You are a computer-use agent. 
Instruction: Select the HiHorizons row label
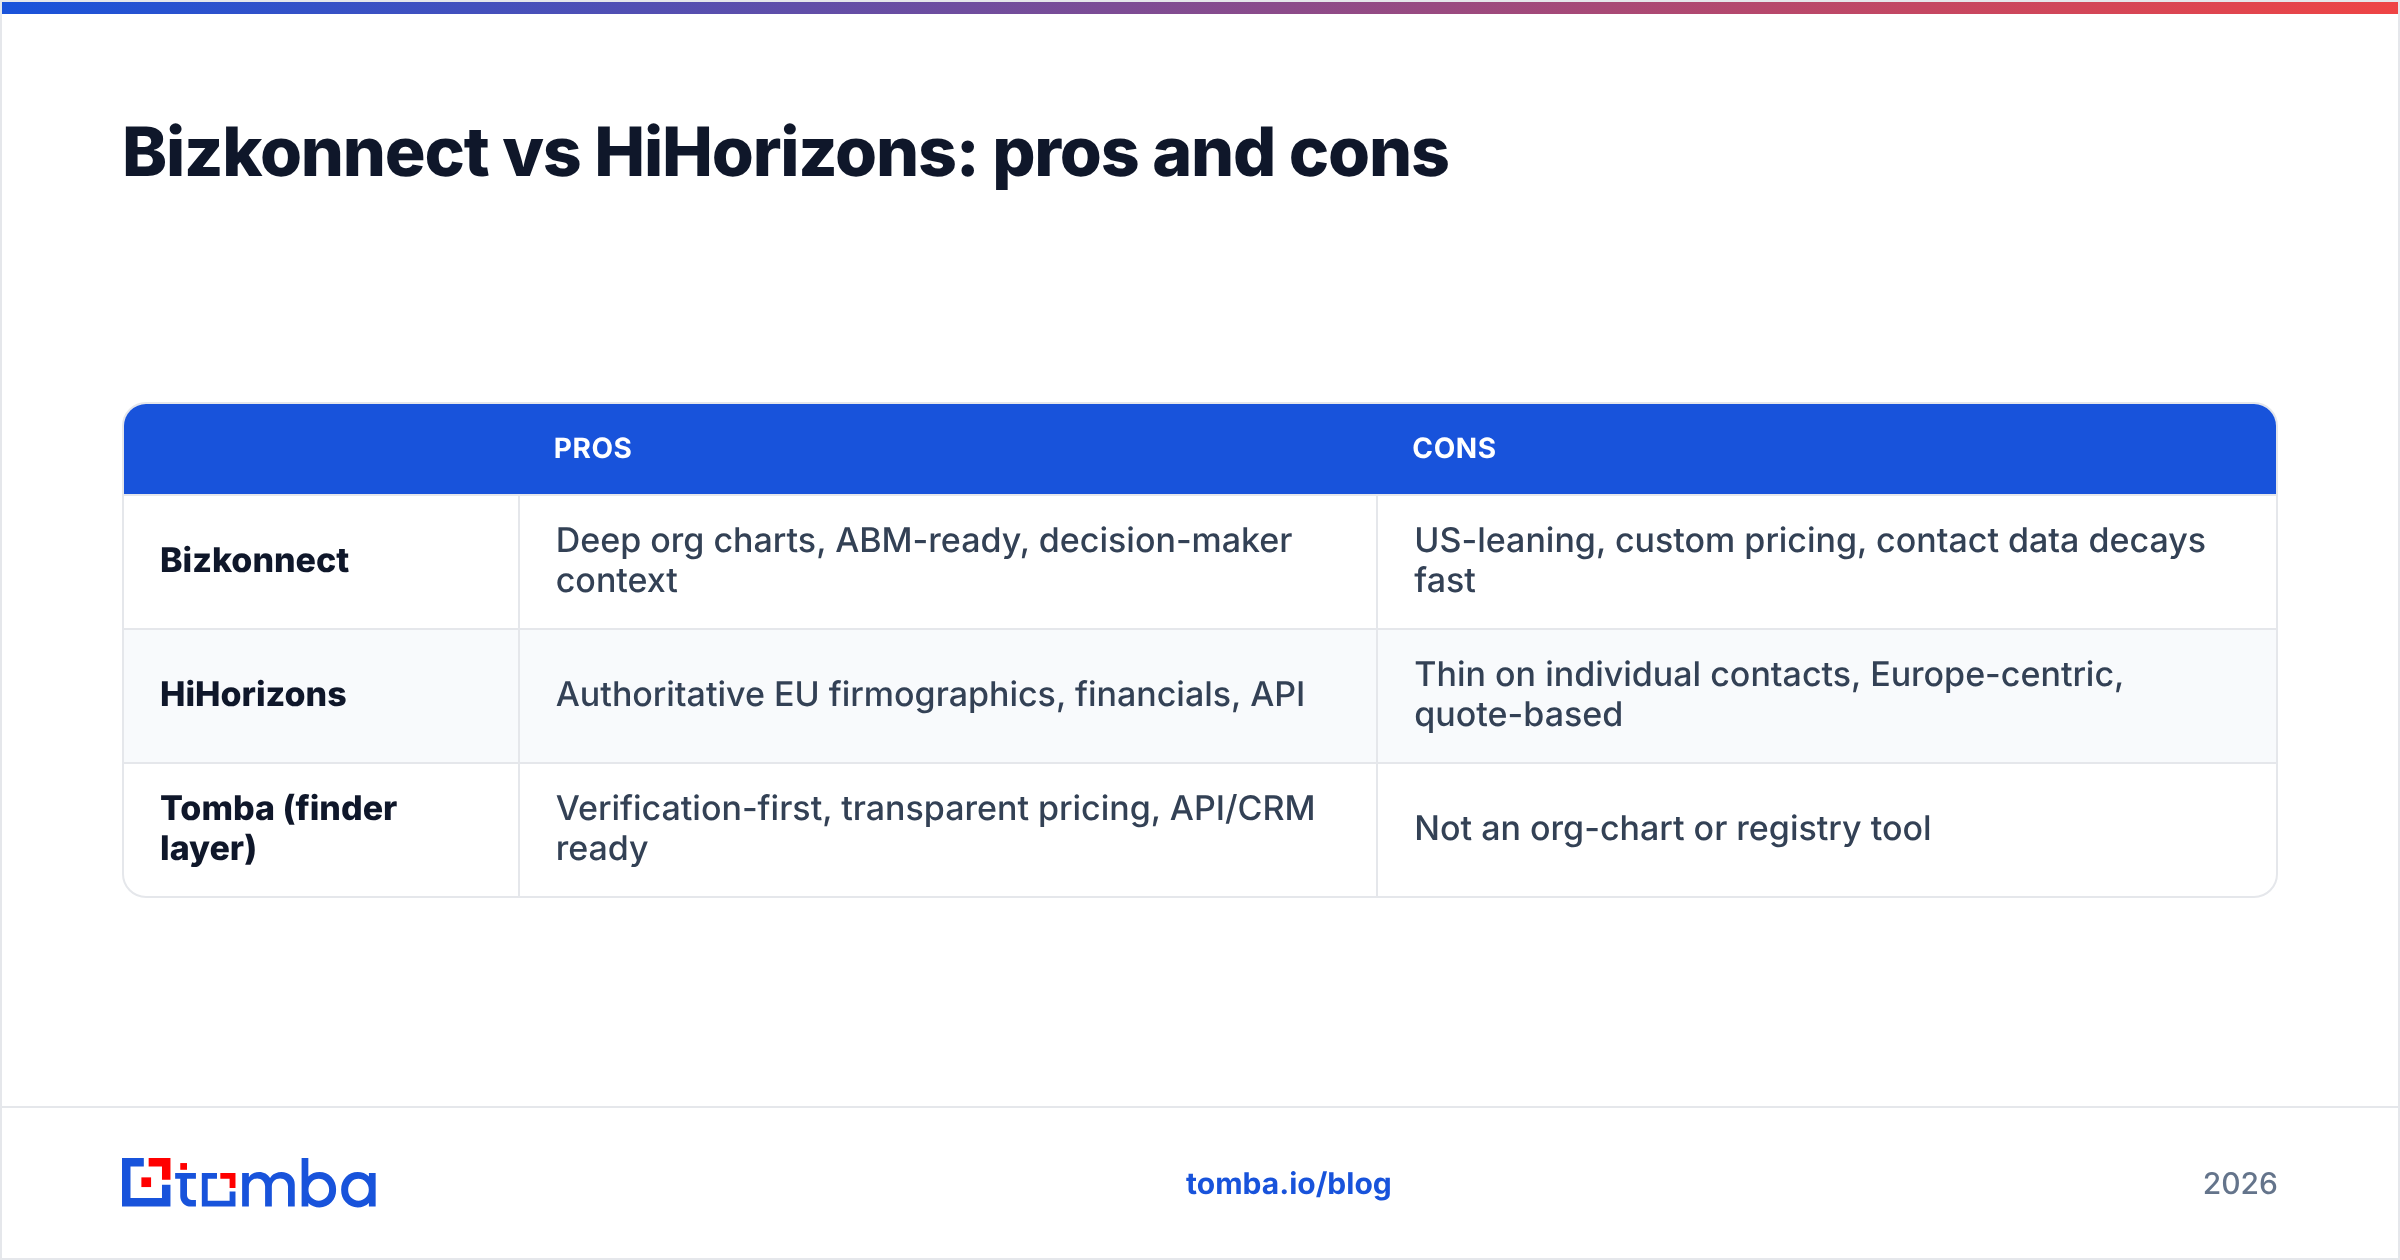[x=253, y=694]
